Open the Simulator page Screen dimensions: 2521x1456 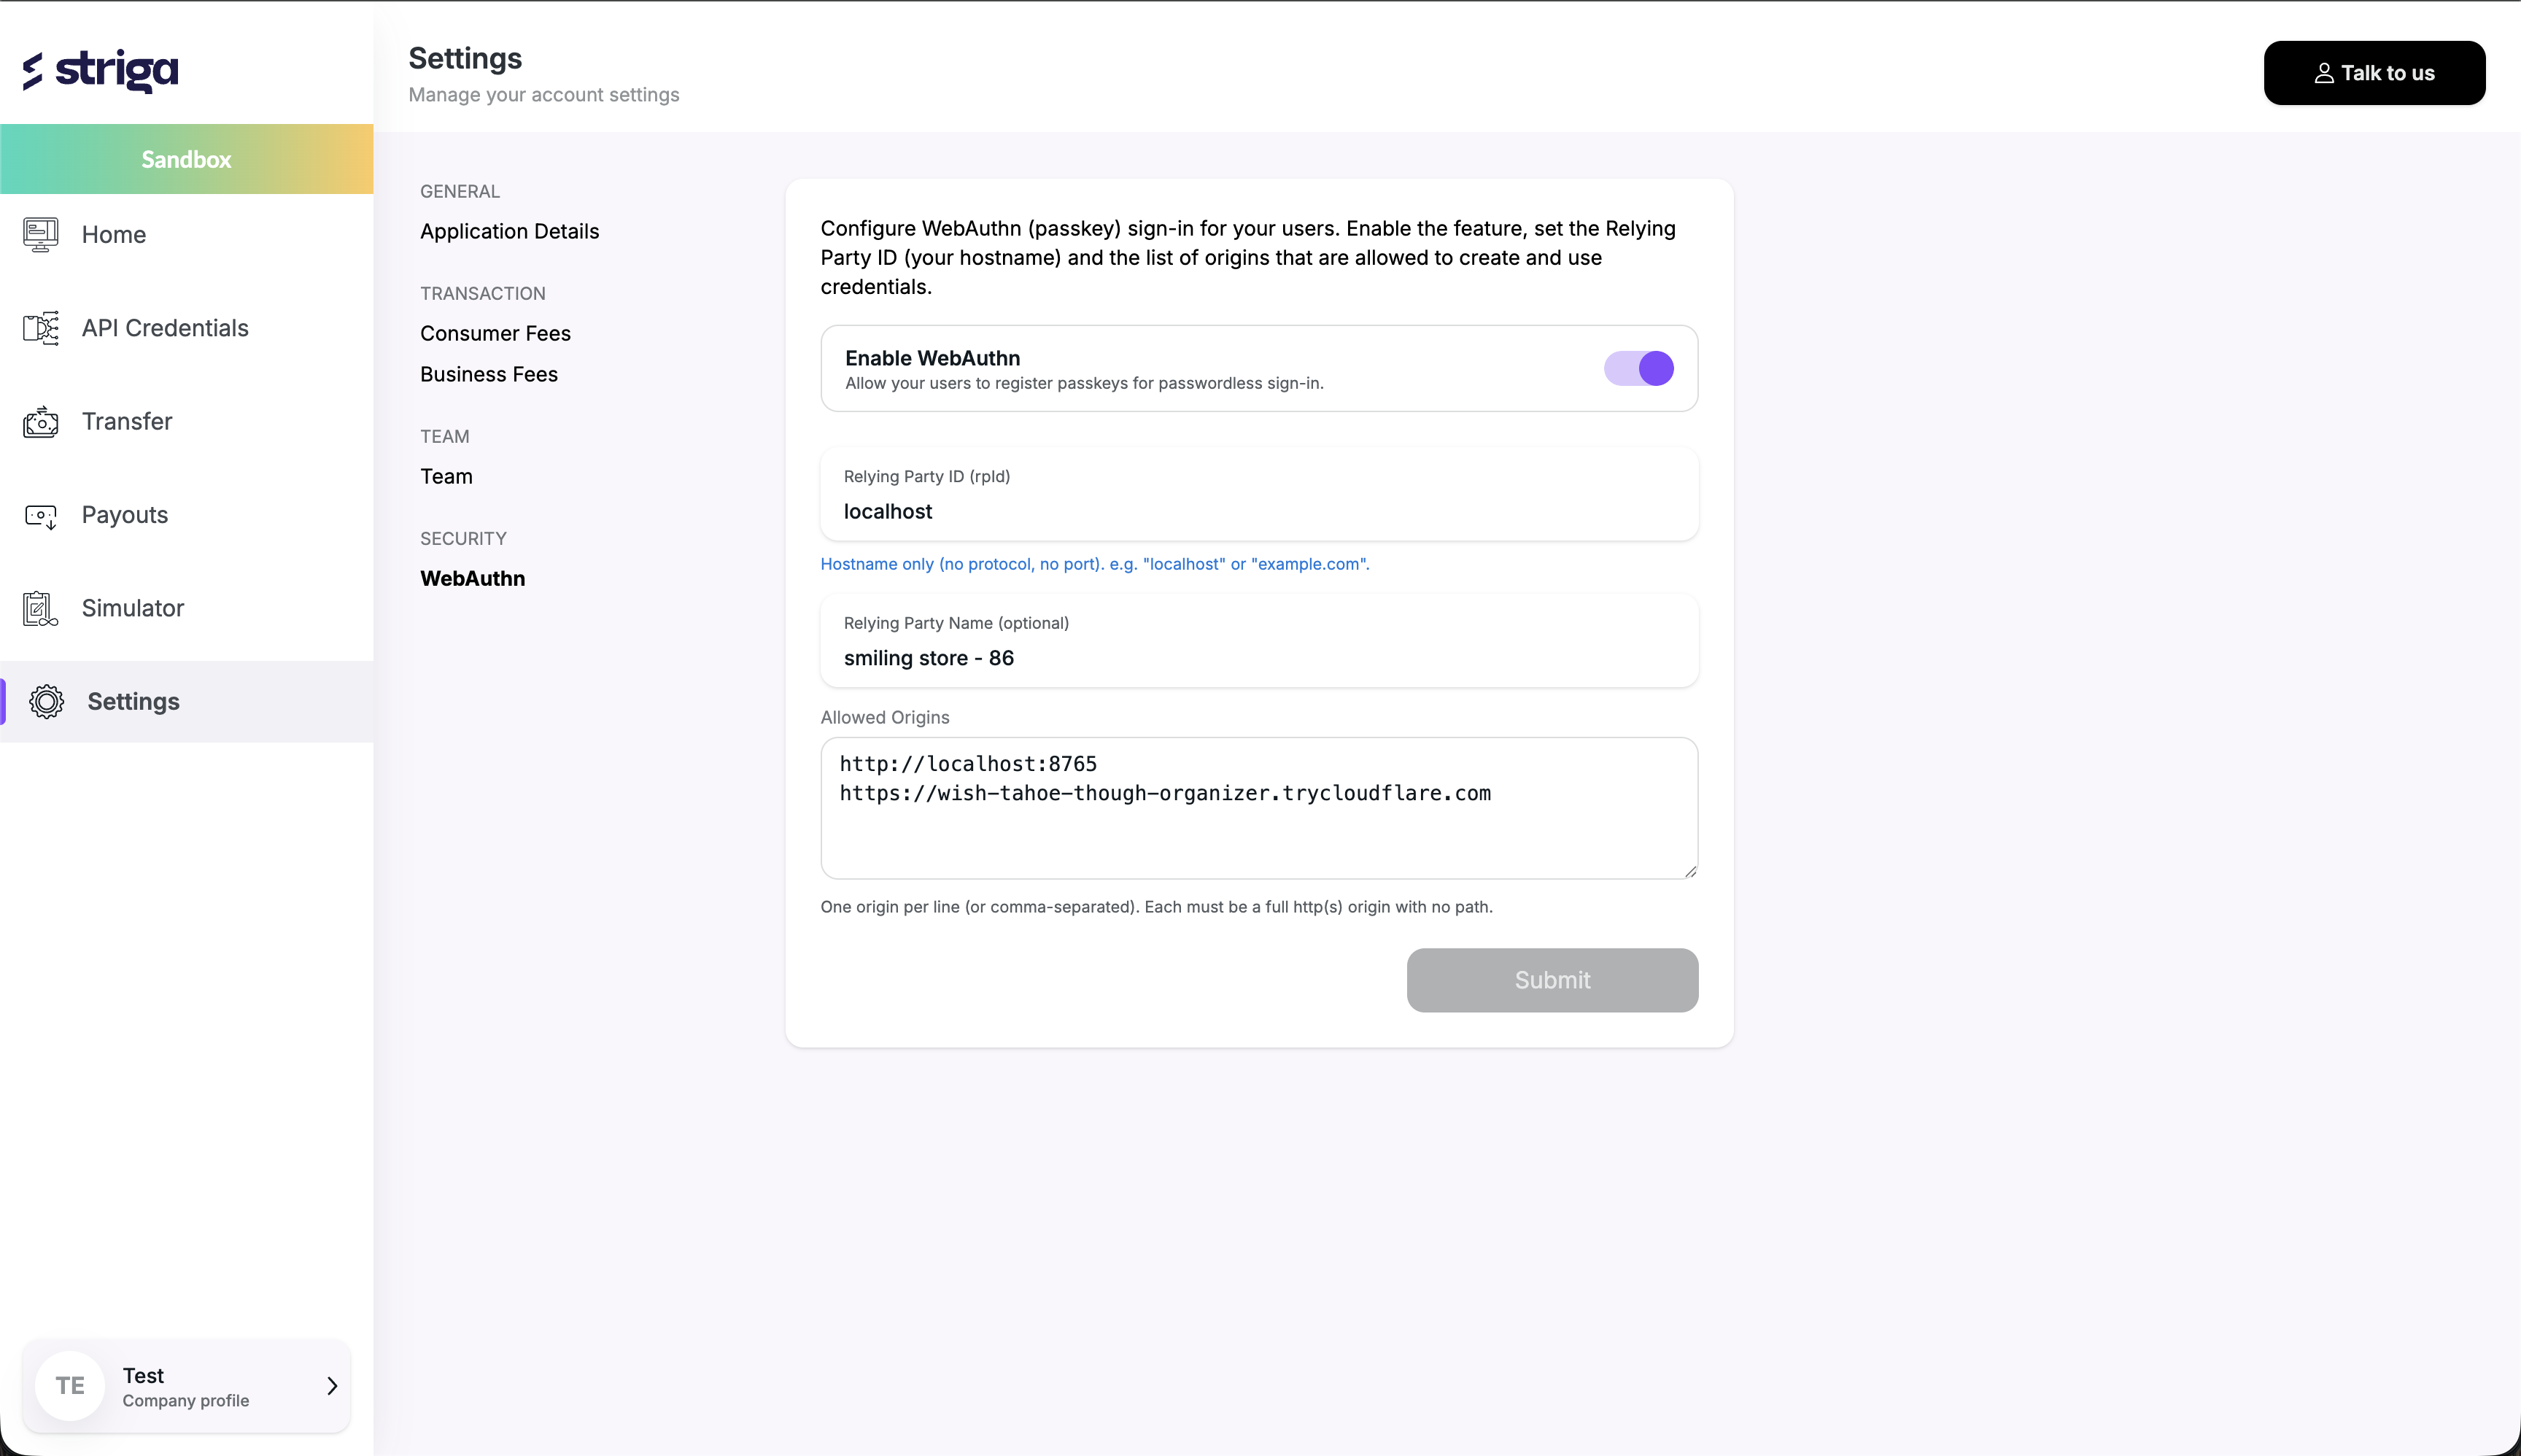click(187, 608)
